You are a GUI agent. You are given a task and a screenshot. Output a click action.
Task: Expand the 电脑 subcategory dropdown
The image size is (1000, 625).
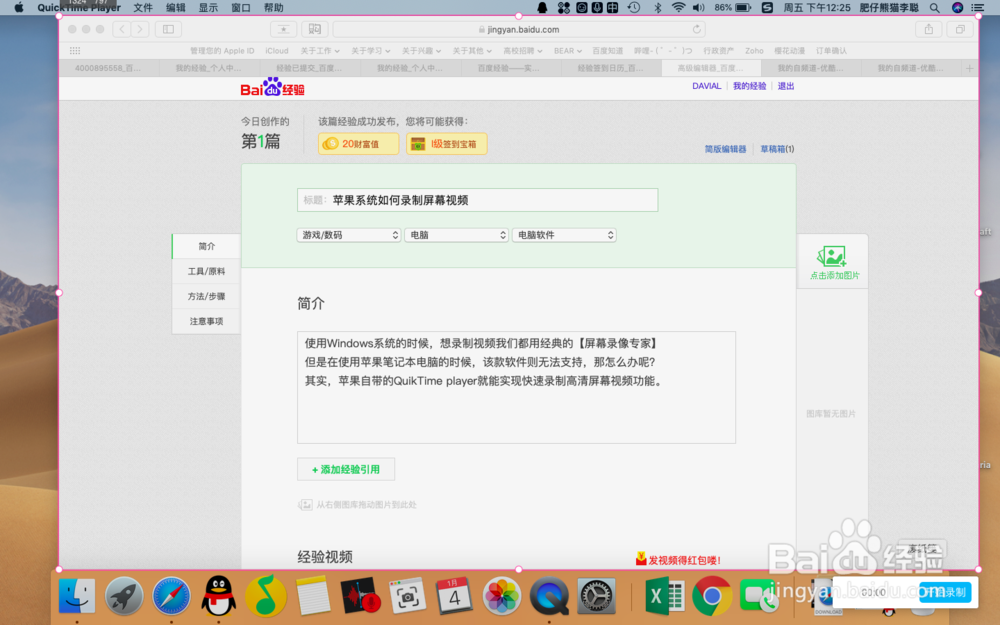456,234
